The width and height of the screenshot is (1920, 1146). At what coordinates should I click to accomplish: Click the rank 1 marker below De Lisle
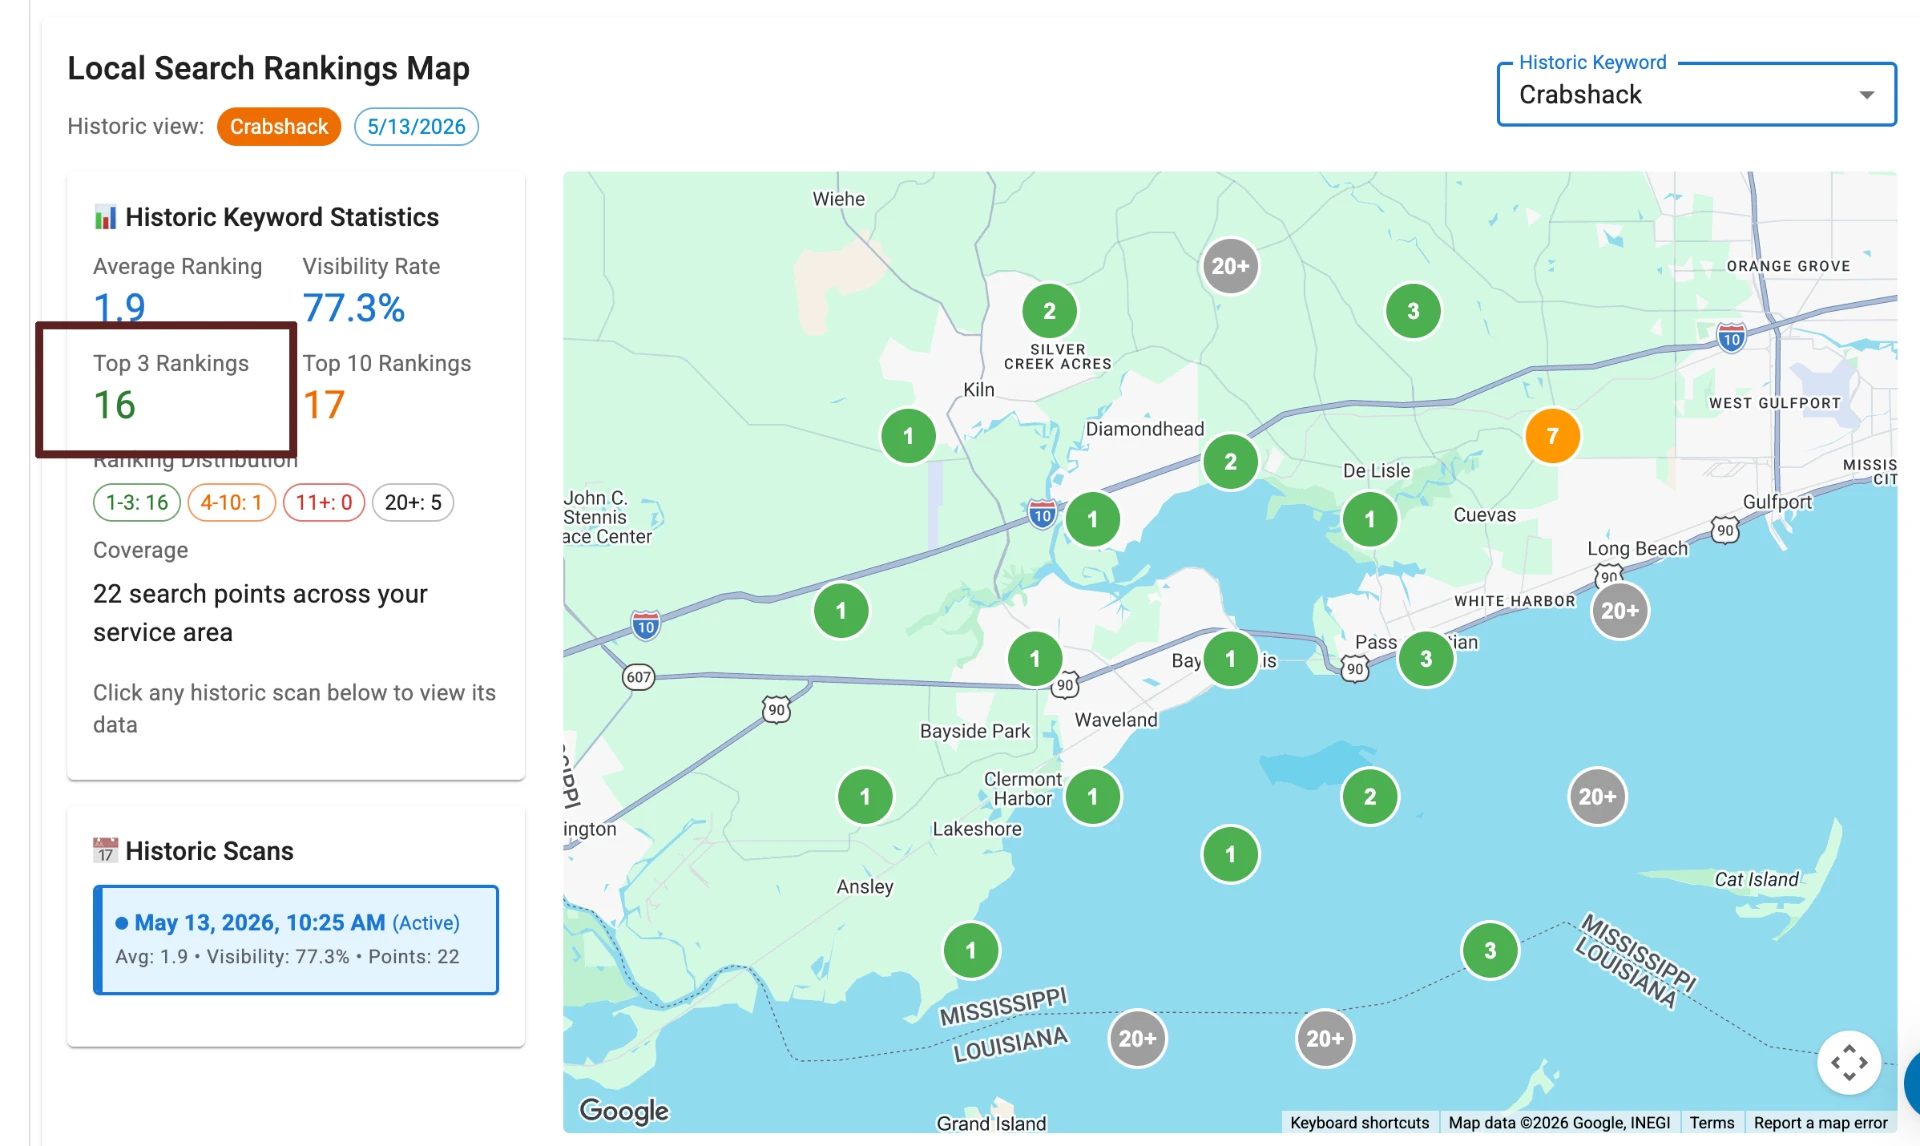pos(1370,520)
